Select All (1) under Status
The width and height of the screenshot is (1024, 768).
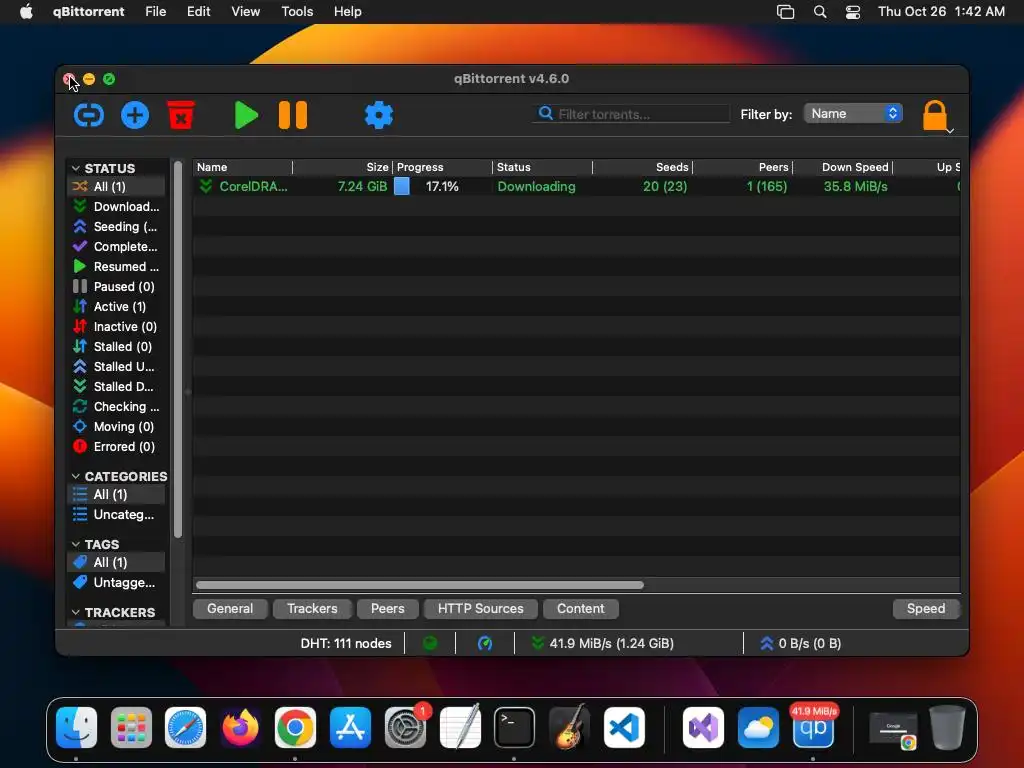(x=116, y=187)
